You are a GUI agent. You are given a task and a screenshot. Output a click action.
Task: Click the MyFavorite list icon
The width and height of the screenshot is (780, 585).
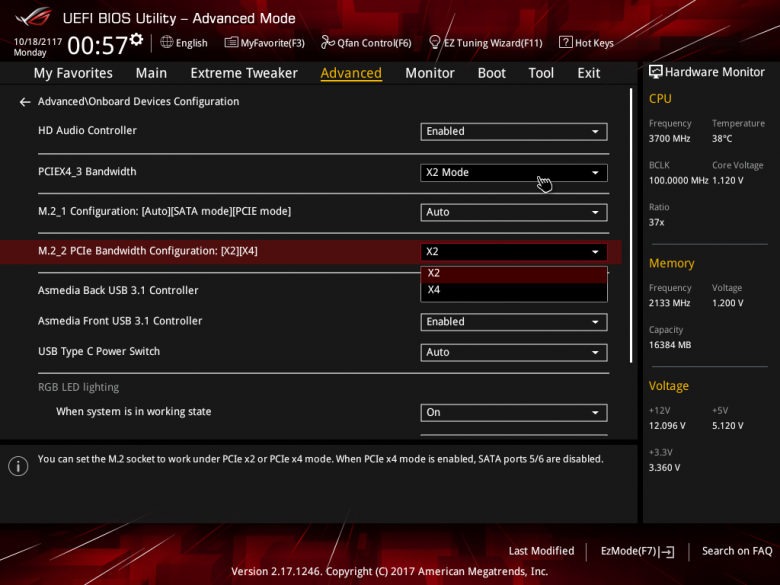pos(231,43)
